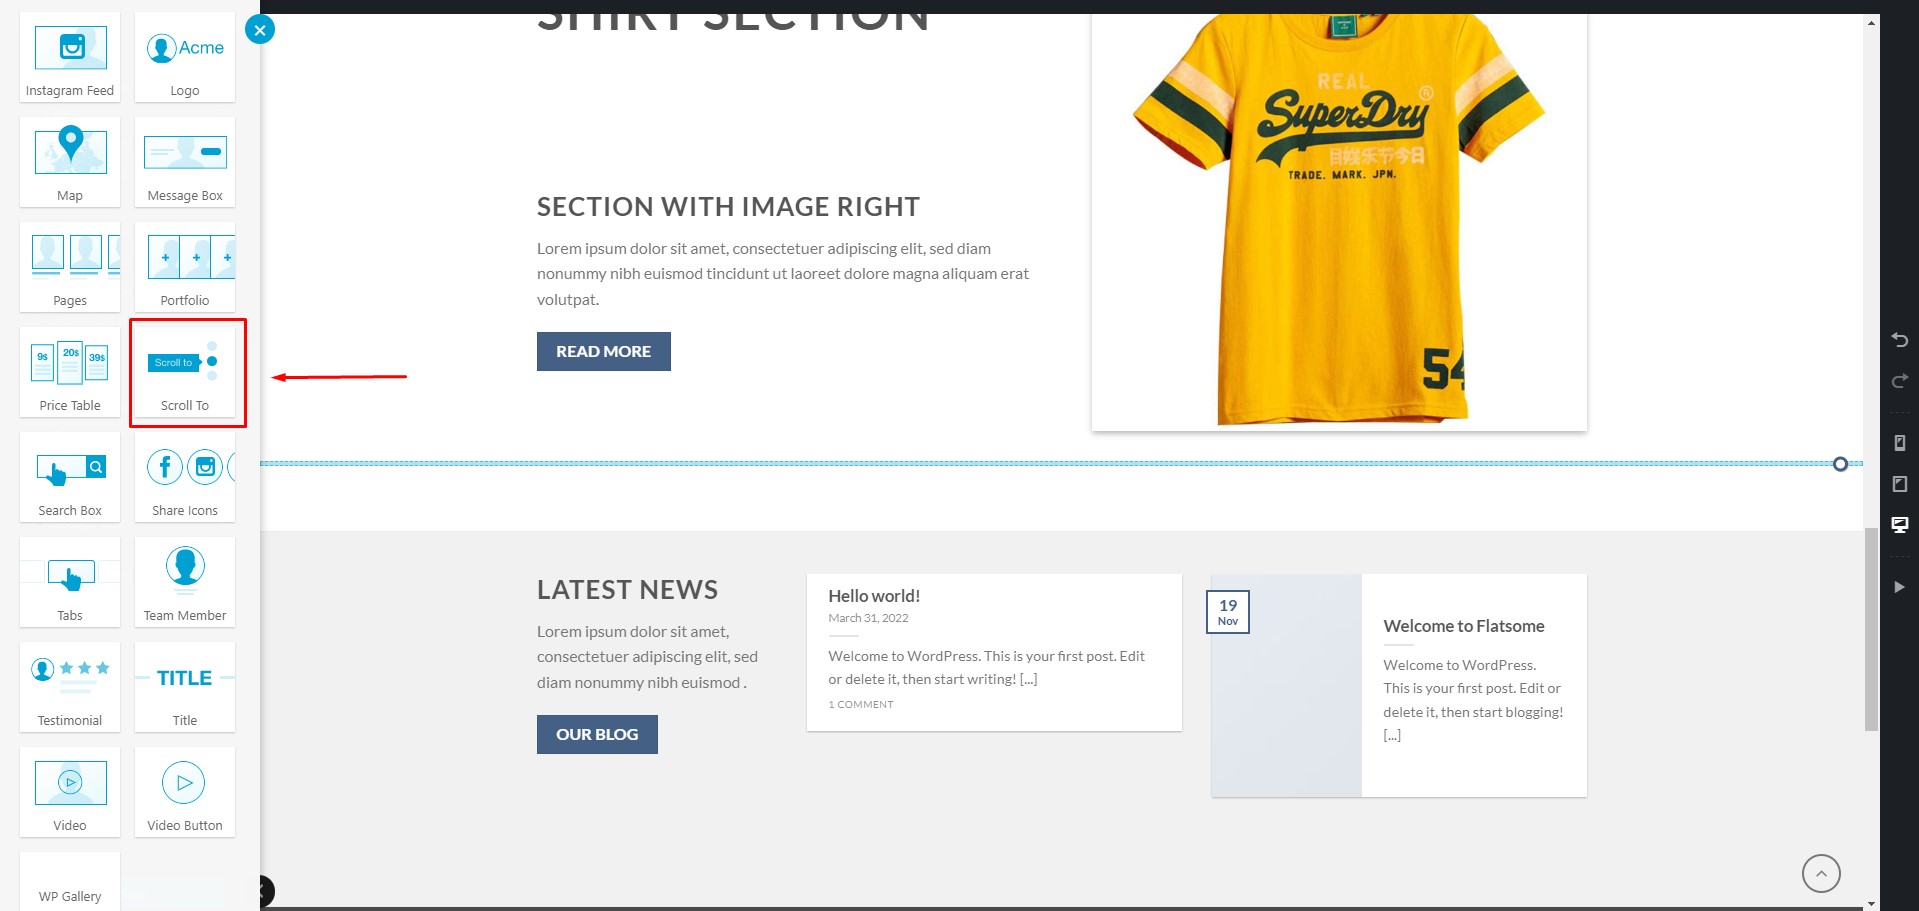Insert the Tabs element
The image size is (1919, 911).
click(70, 582)
